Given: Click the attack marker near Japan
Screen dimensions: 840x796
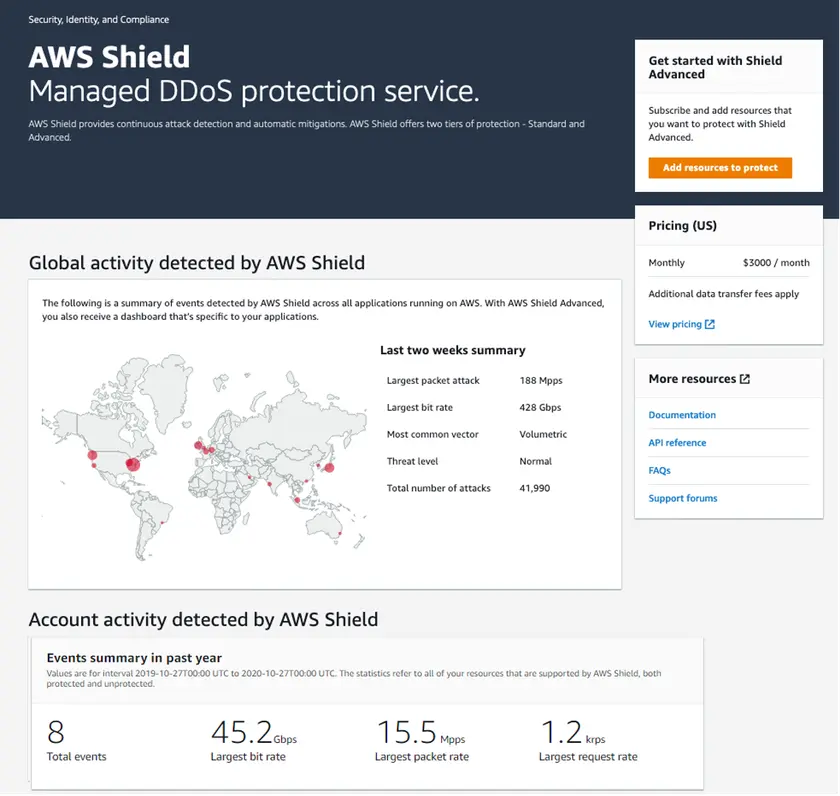Looking at the screenshot, I should [x=330, y=469].
